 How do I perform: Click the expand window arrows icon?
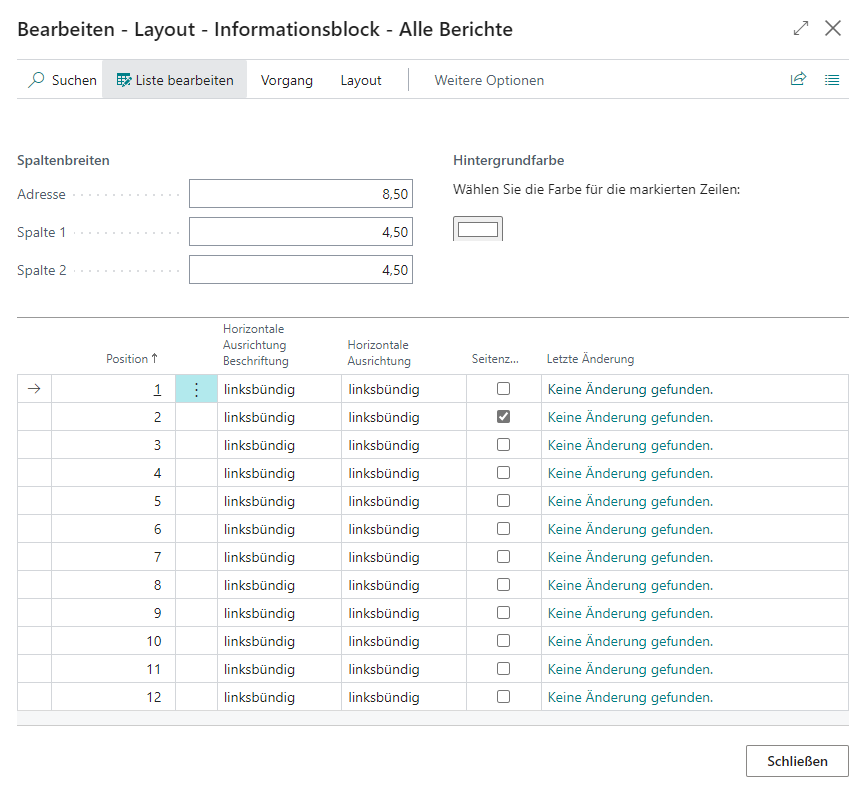coord(800,29)
